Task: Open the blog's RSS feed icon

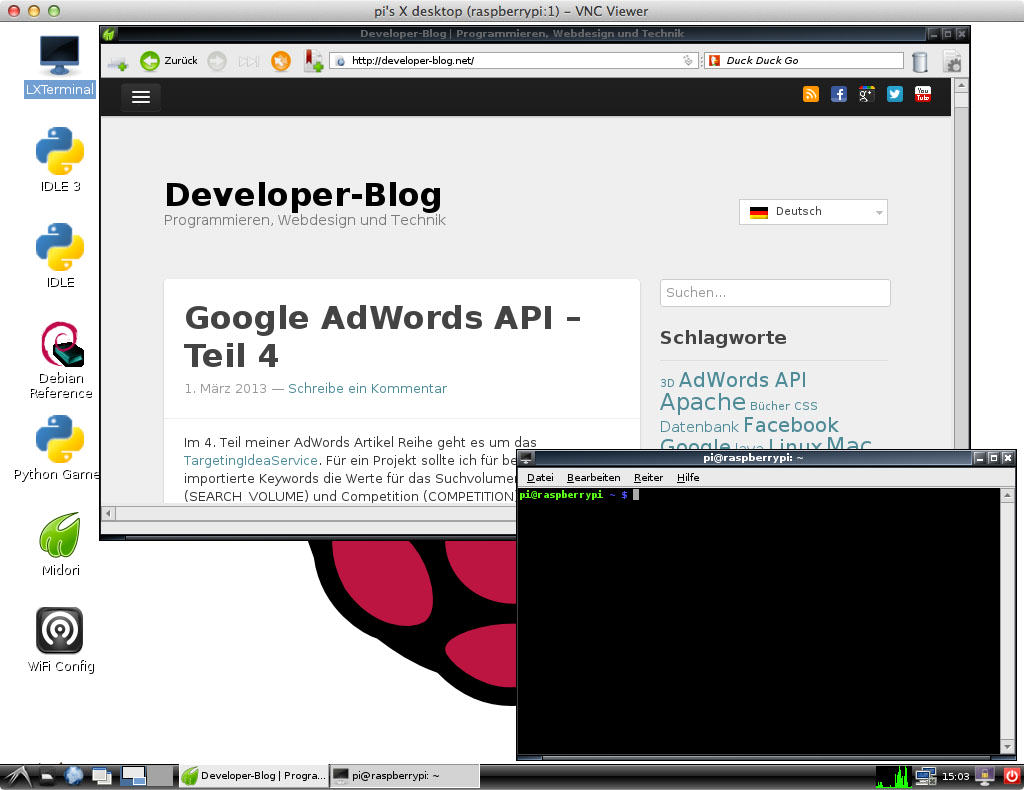Action: [811, 94]
